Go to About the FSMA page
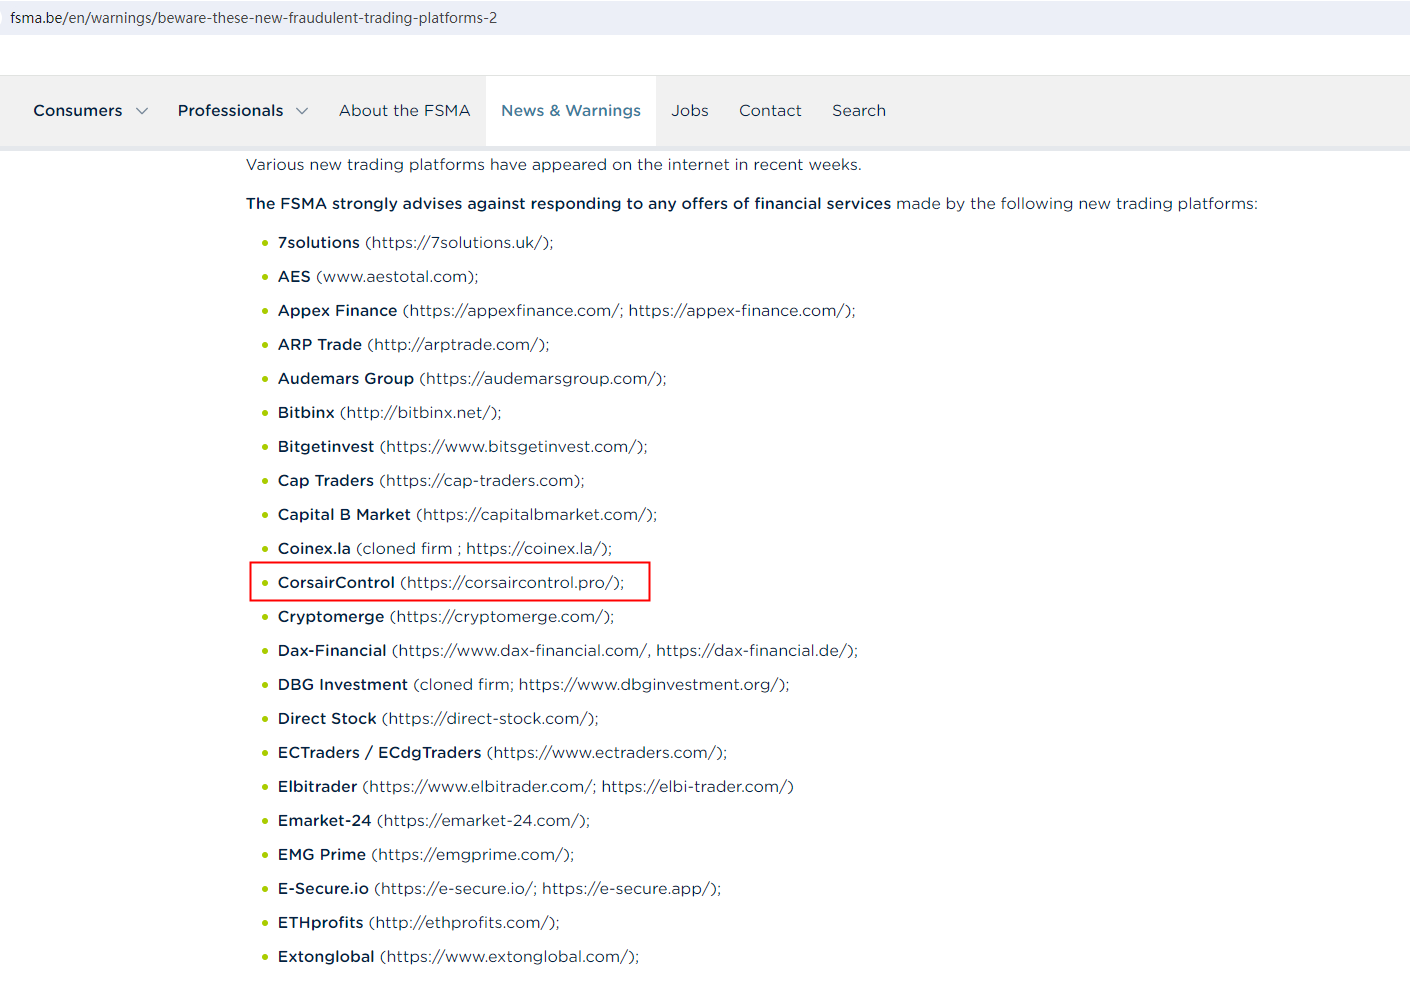Screen dimensions: 1410x984 [404, 111]
